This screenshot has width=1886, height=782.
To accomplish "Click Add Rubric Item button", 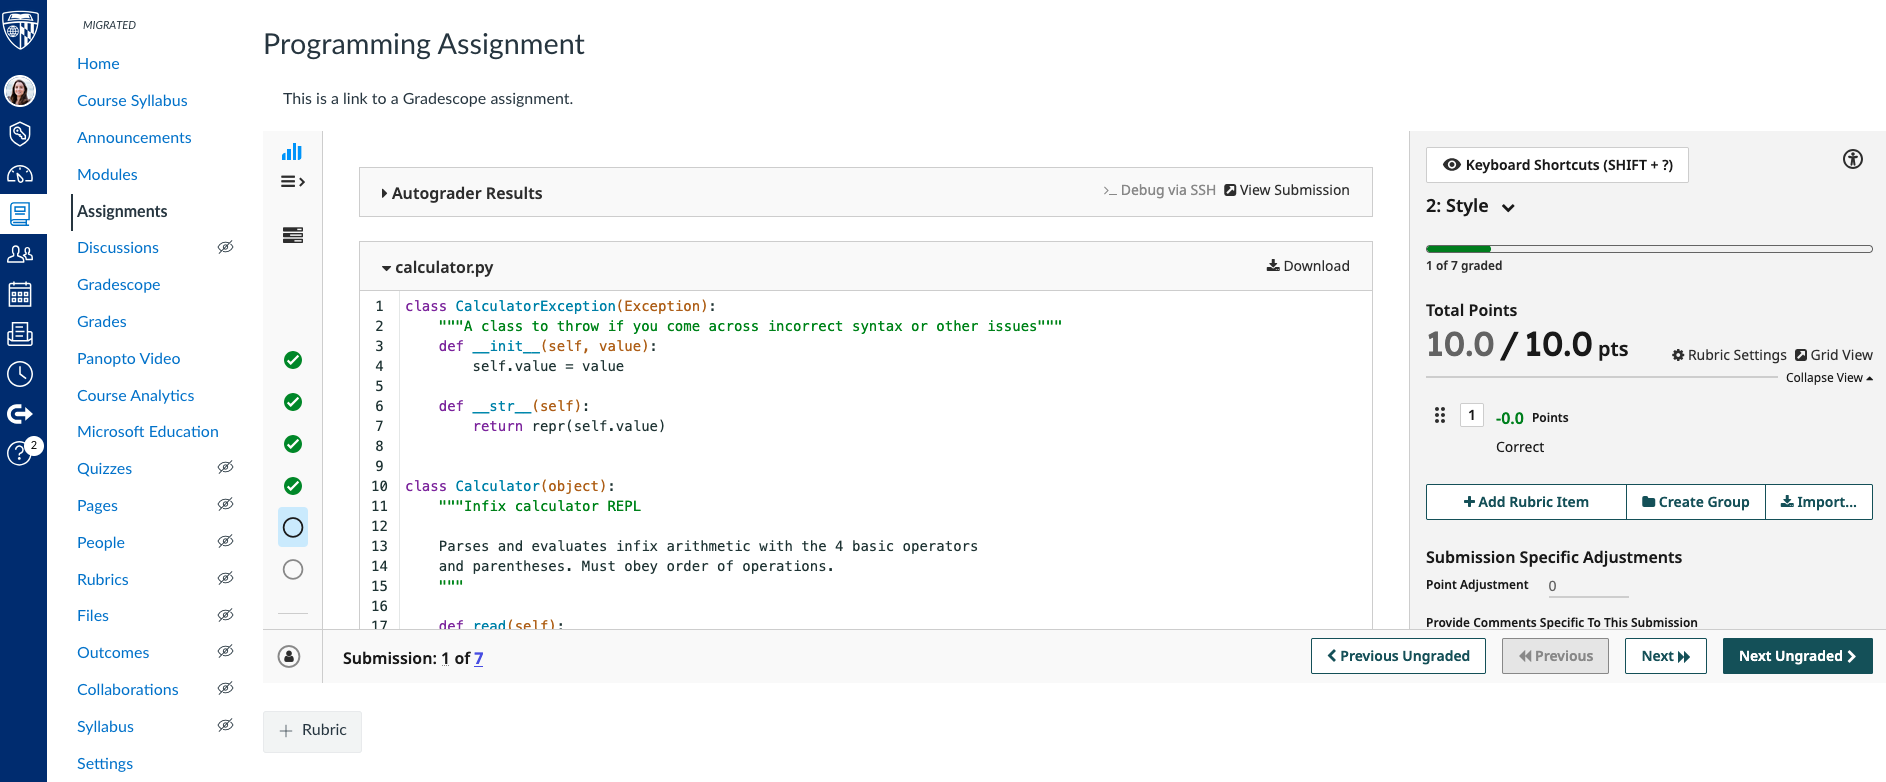I will pos(1526,502).
